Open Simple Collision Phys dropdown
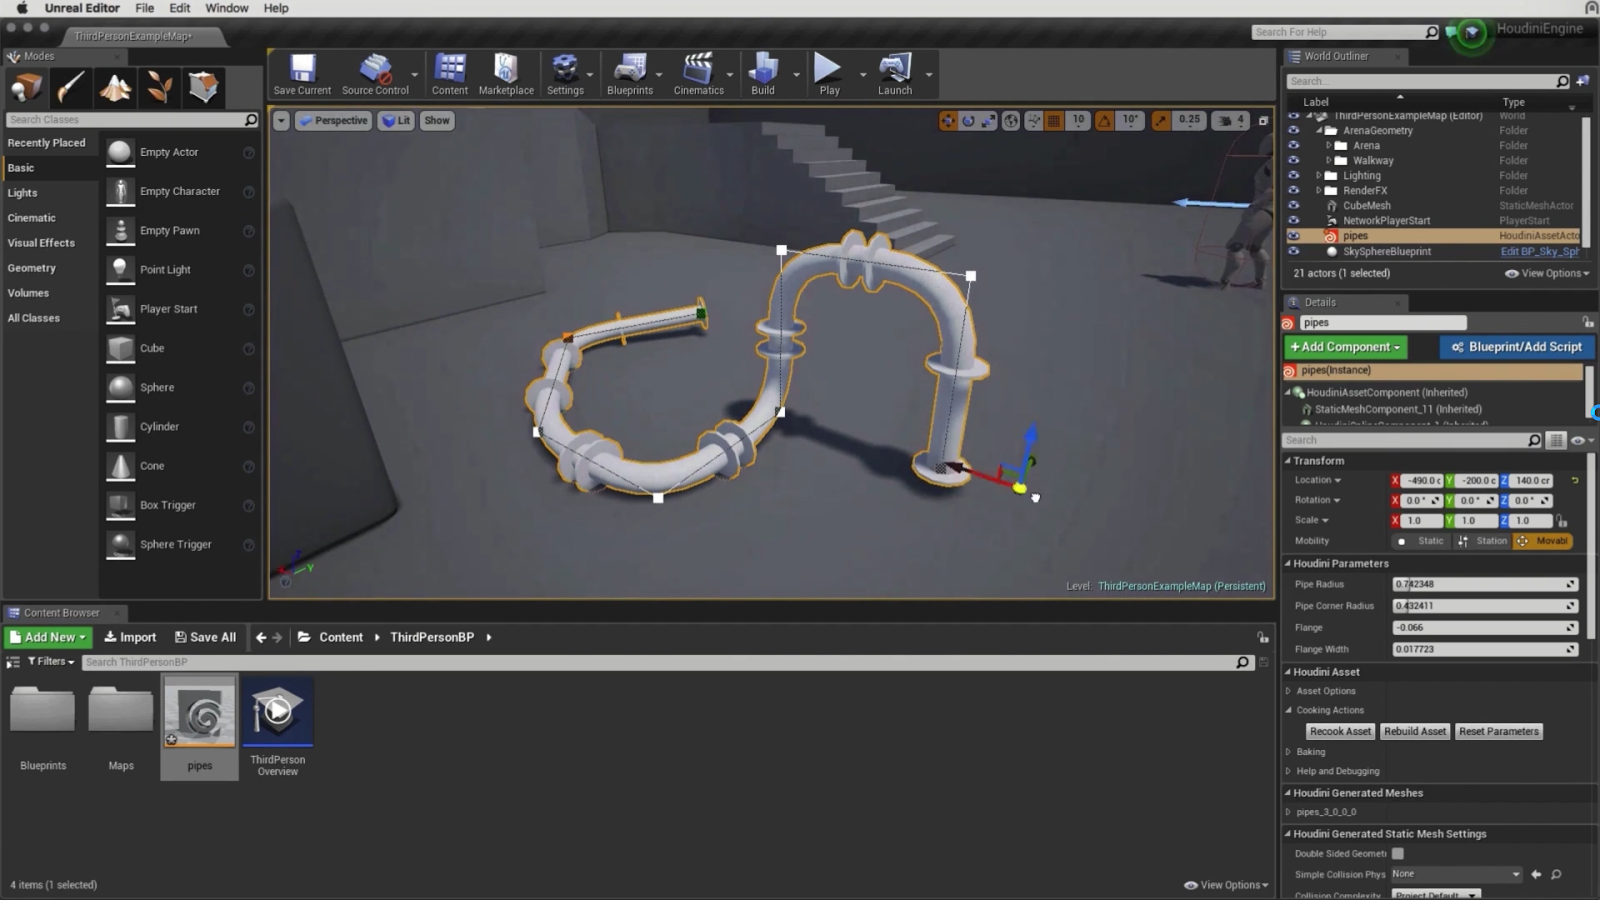Screen dimensions: 1600x900 coord(1456,874)
